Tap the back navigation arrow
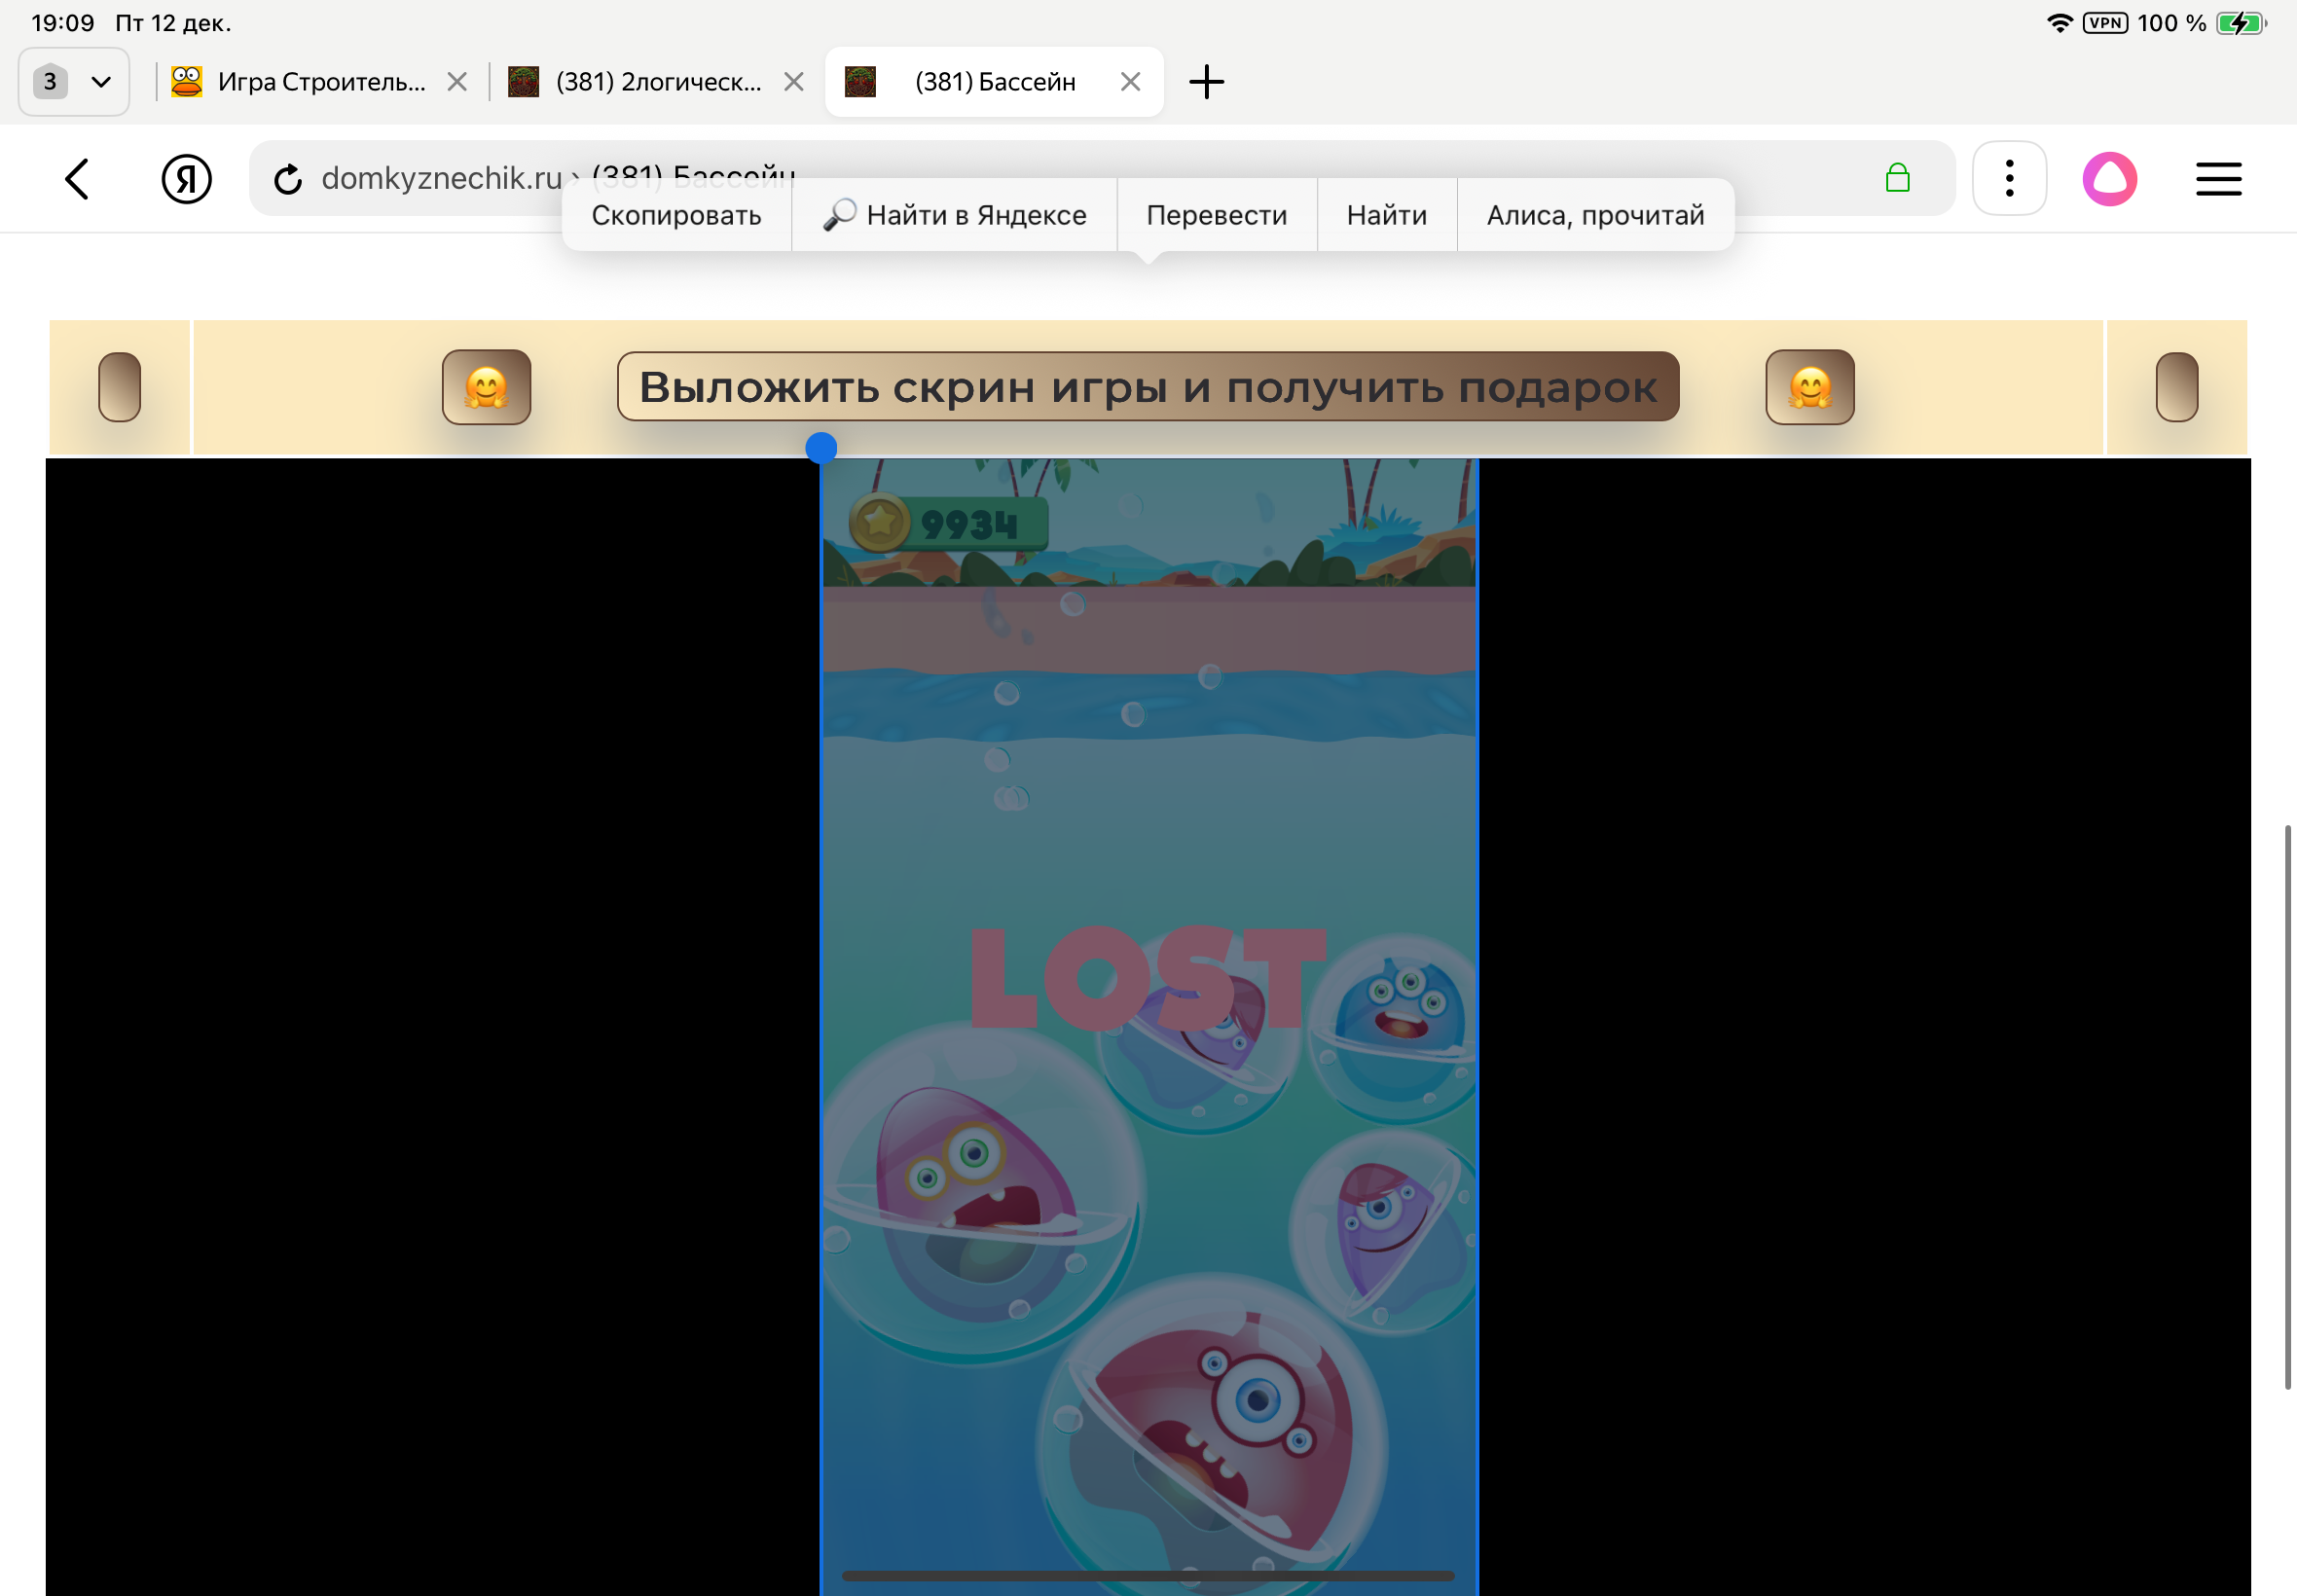This screenshot has width=2297, height=1596. pos(77,179)
